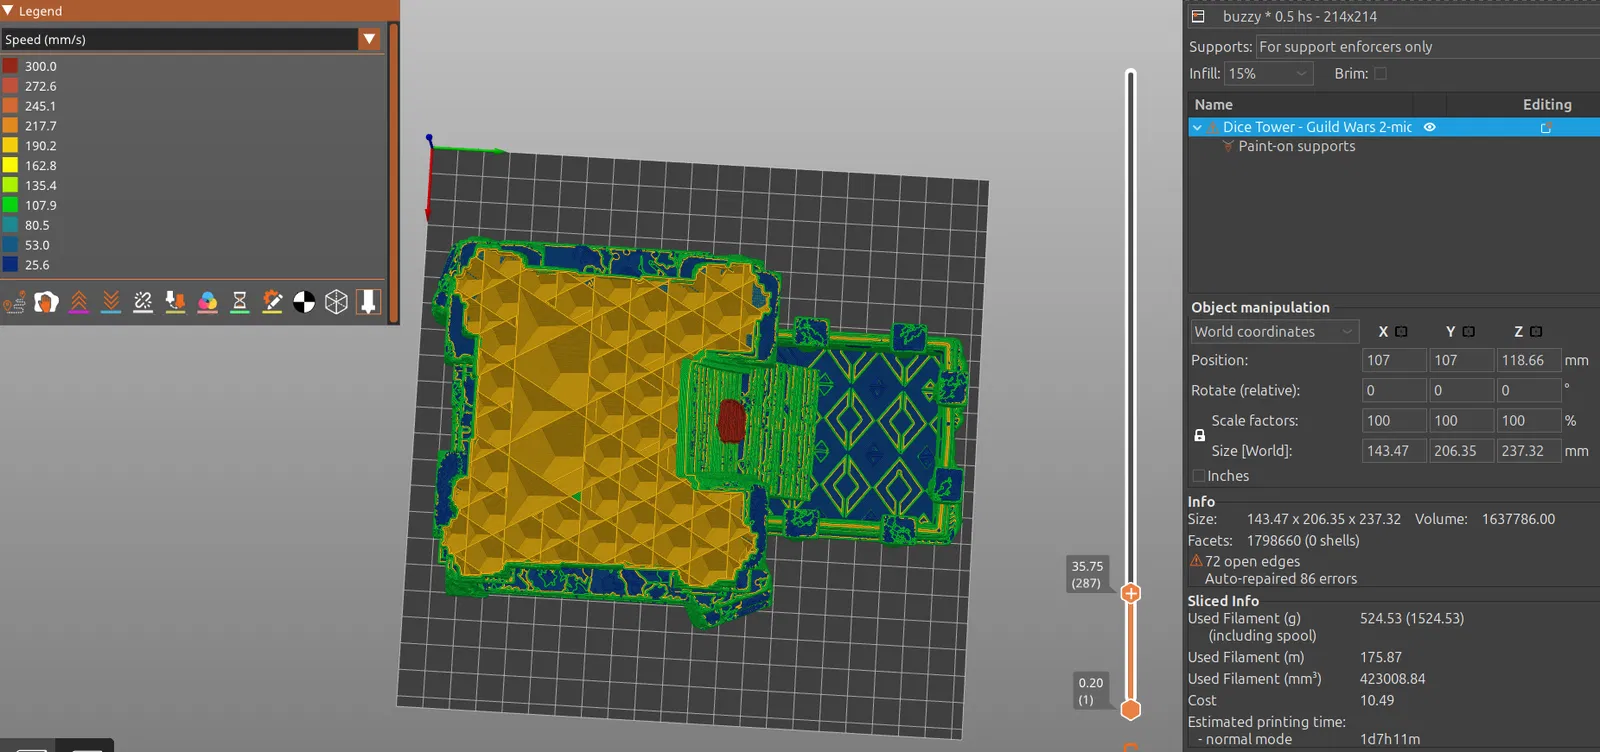This screenshot has height=752, width=1600.
Task: Click the 25.6 speed dark blue swatch
Action: tap(10, 265)
